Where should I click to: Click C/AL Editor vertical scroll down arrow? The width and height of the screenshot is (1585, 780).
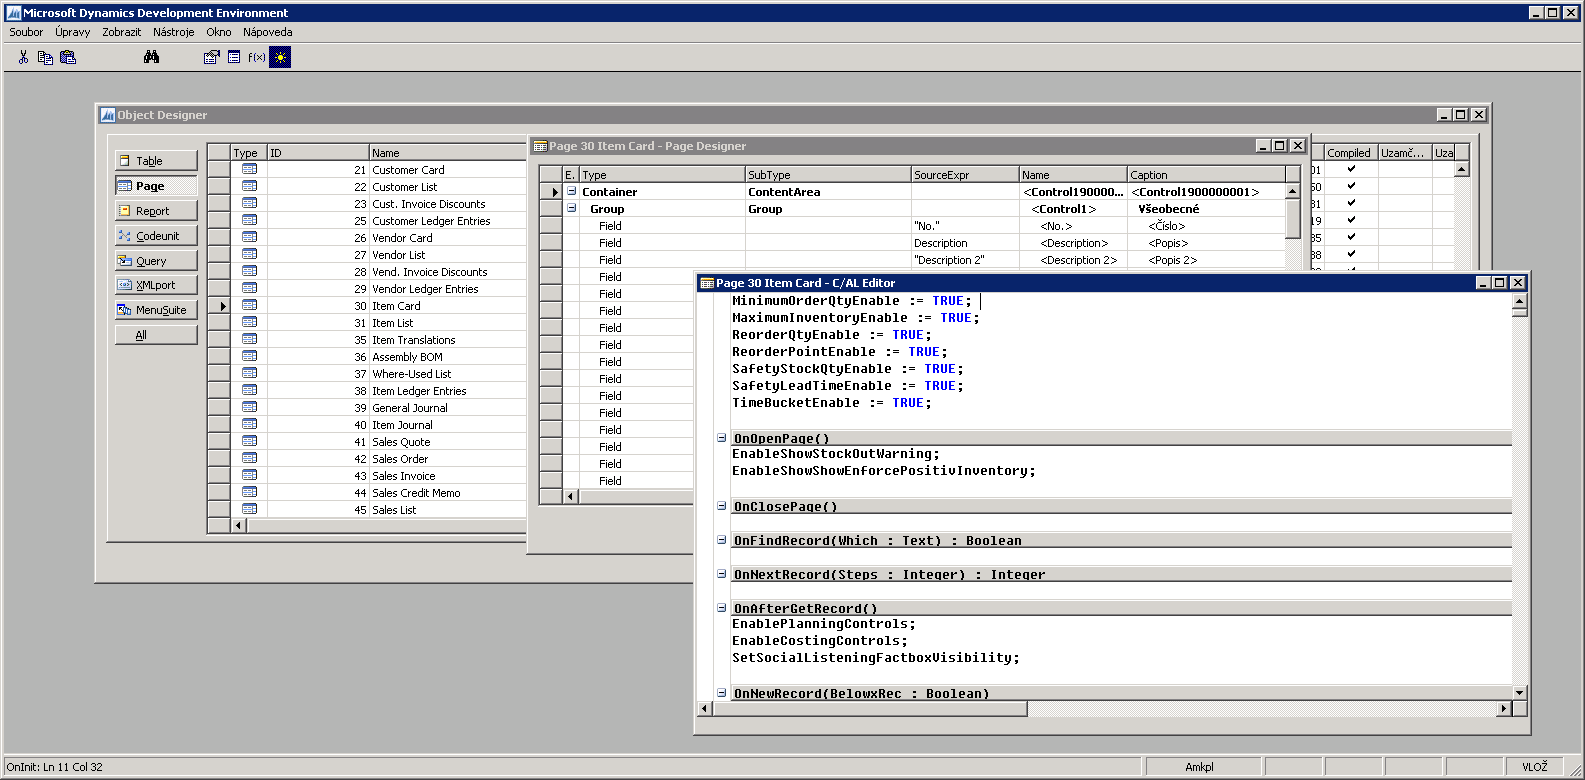[1519, 692]
